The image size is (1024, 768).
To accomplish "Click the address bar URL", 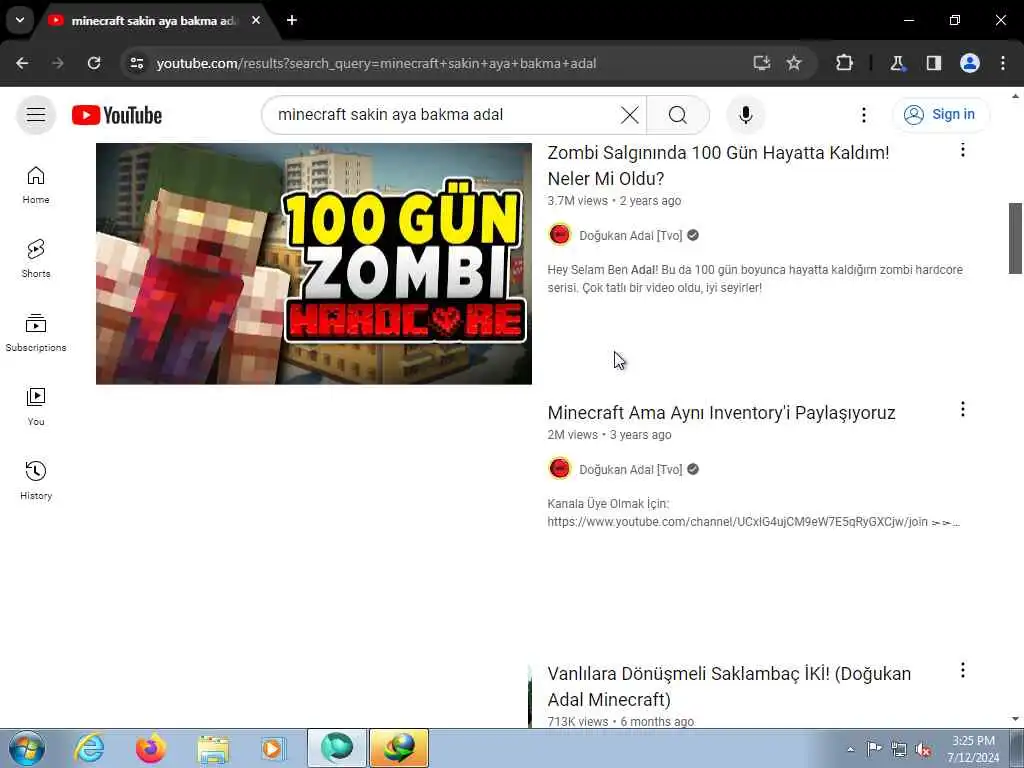I will point(376,63).
